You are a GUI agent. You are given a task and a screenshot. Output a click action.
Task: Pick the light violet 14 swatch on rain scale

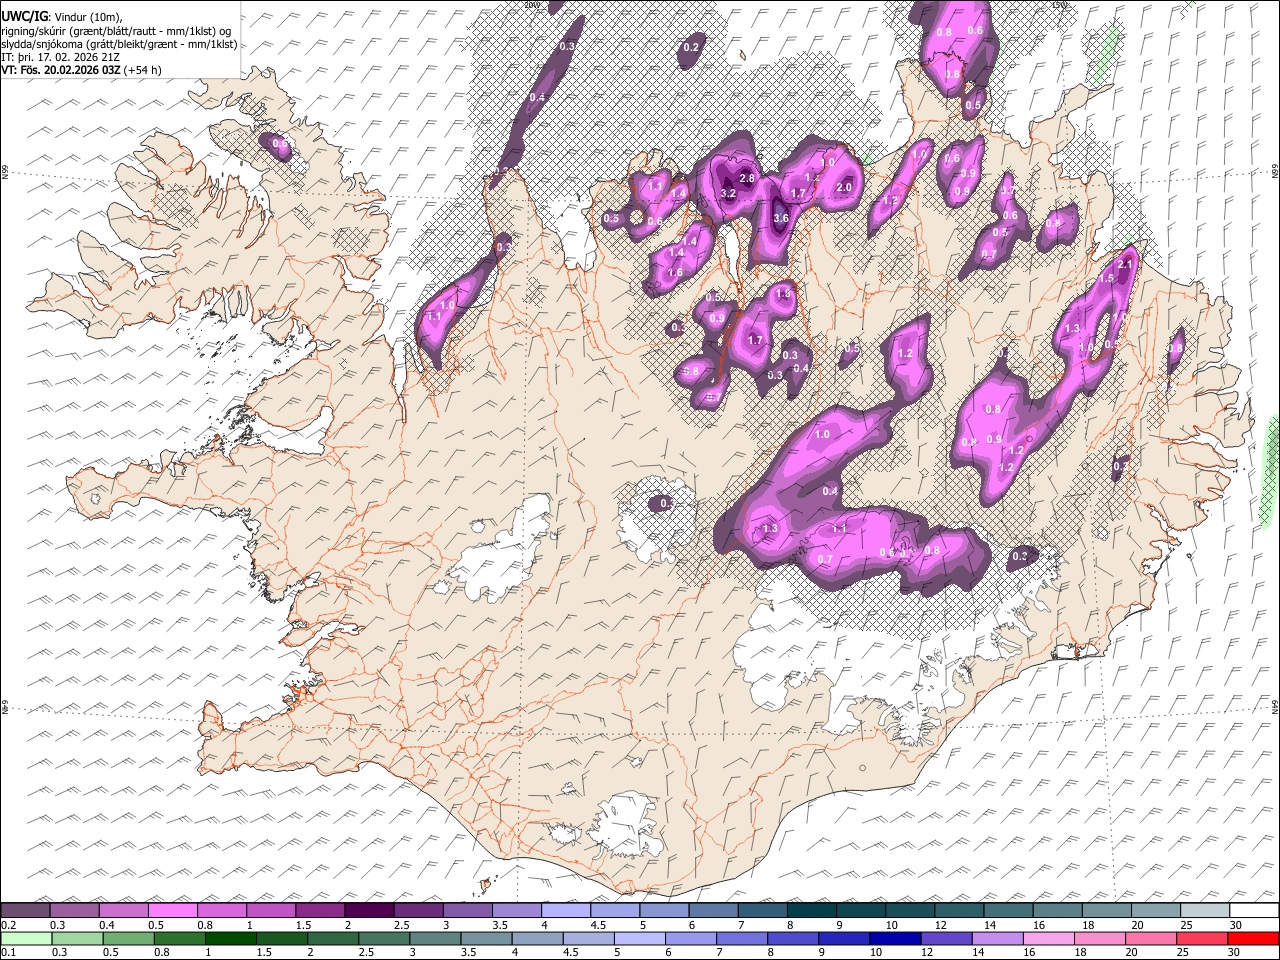click(x=998, y=938)
